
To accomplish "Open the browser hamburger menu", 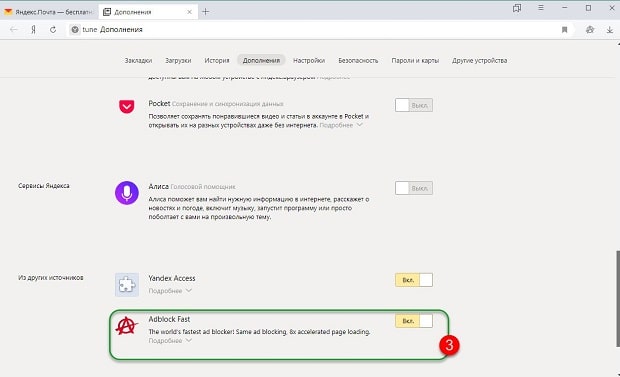I will (541, 8).
